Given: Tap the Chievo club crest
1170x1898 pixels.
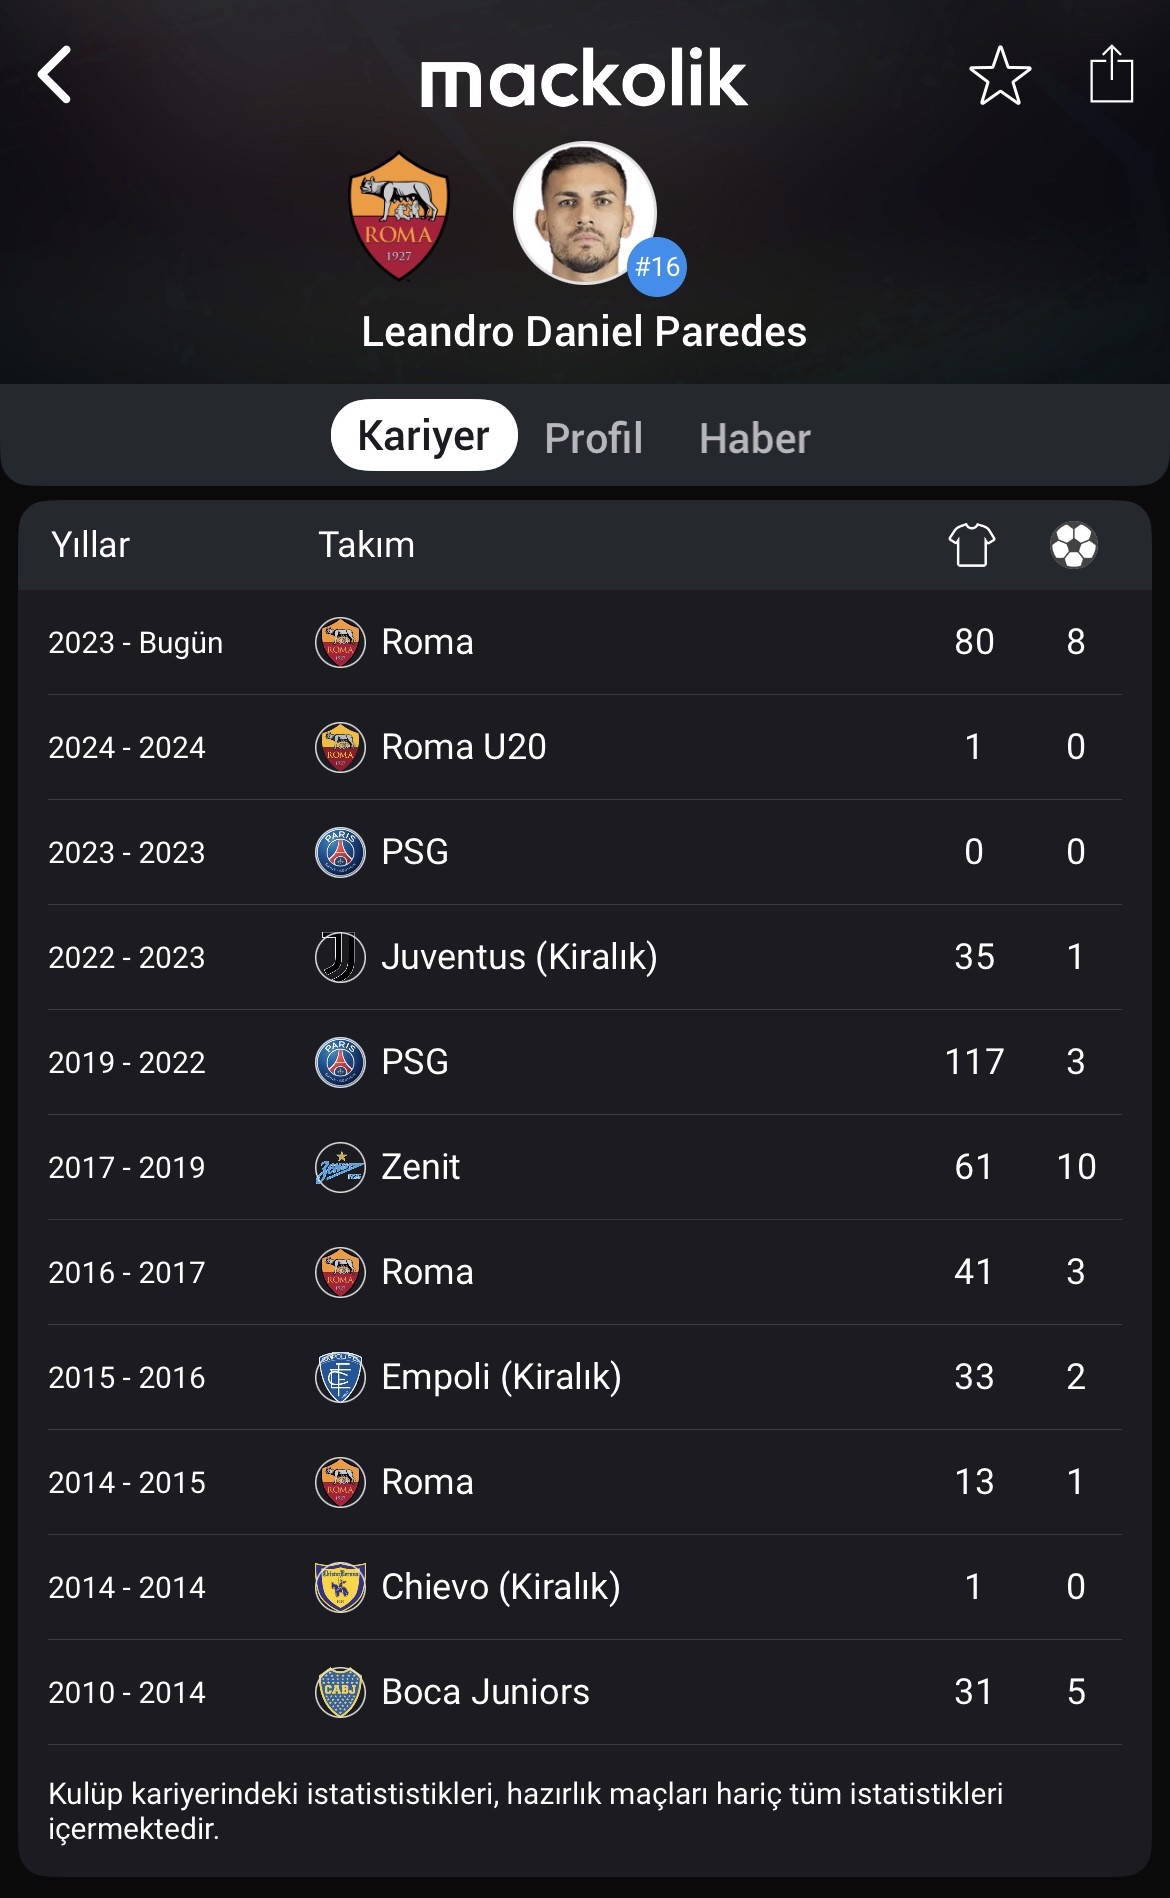Looking at the screenshot, I should (340, 1587).
